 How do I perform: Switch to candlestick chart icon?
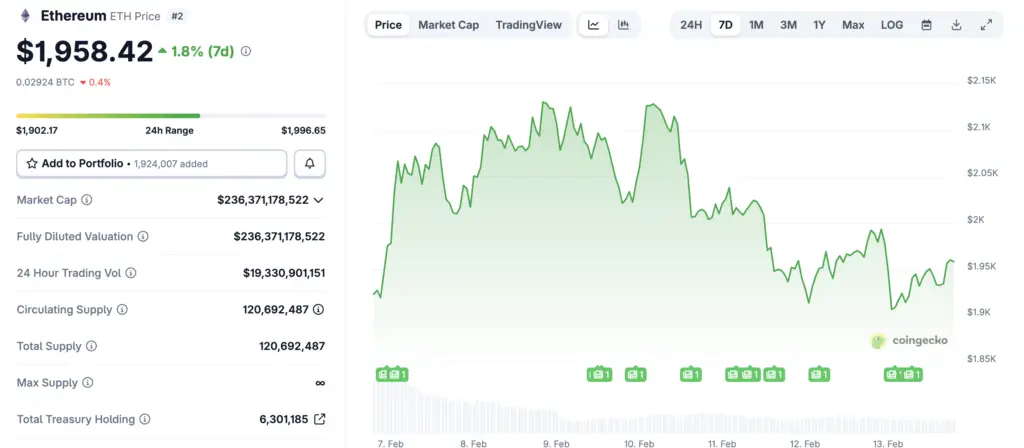624,25
